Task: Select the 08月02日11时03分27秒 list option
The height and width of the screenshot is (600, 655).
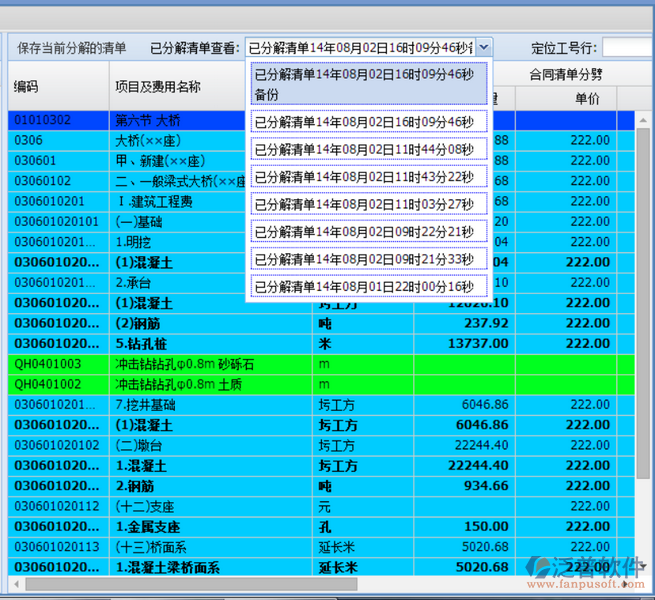Action: (369, 204)
